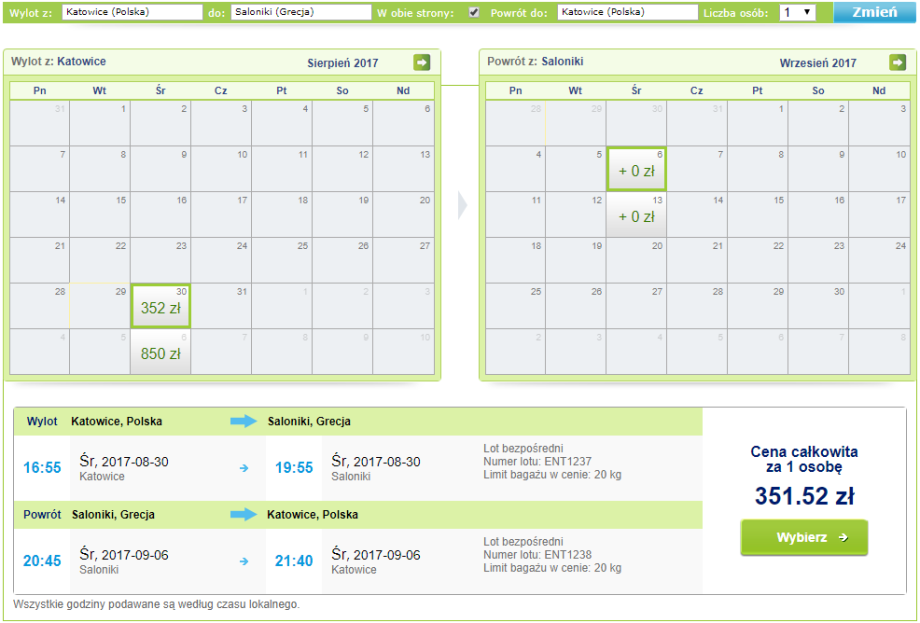Click the return departure time 20:45
Screen dimensions: 920x623
click(x=42, y=561)
